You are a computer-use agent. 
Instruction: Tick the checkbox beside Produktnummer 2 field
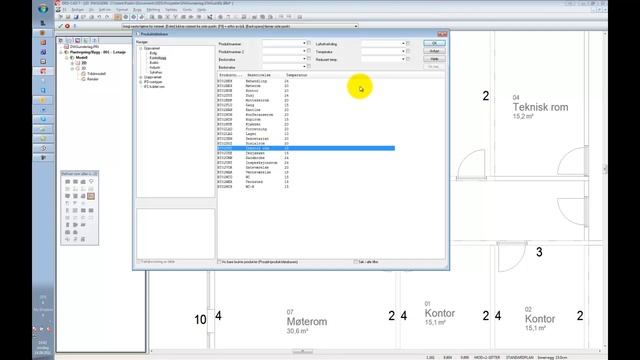click(309, 51)
